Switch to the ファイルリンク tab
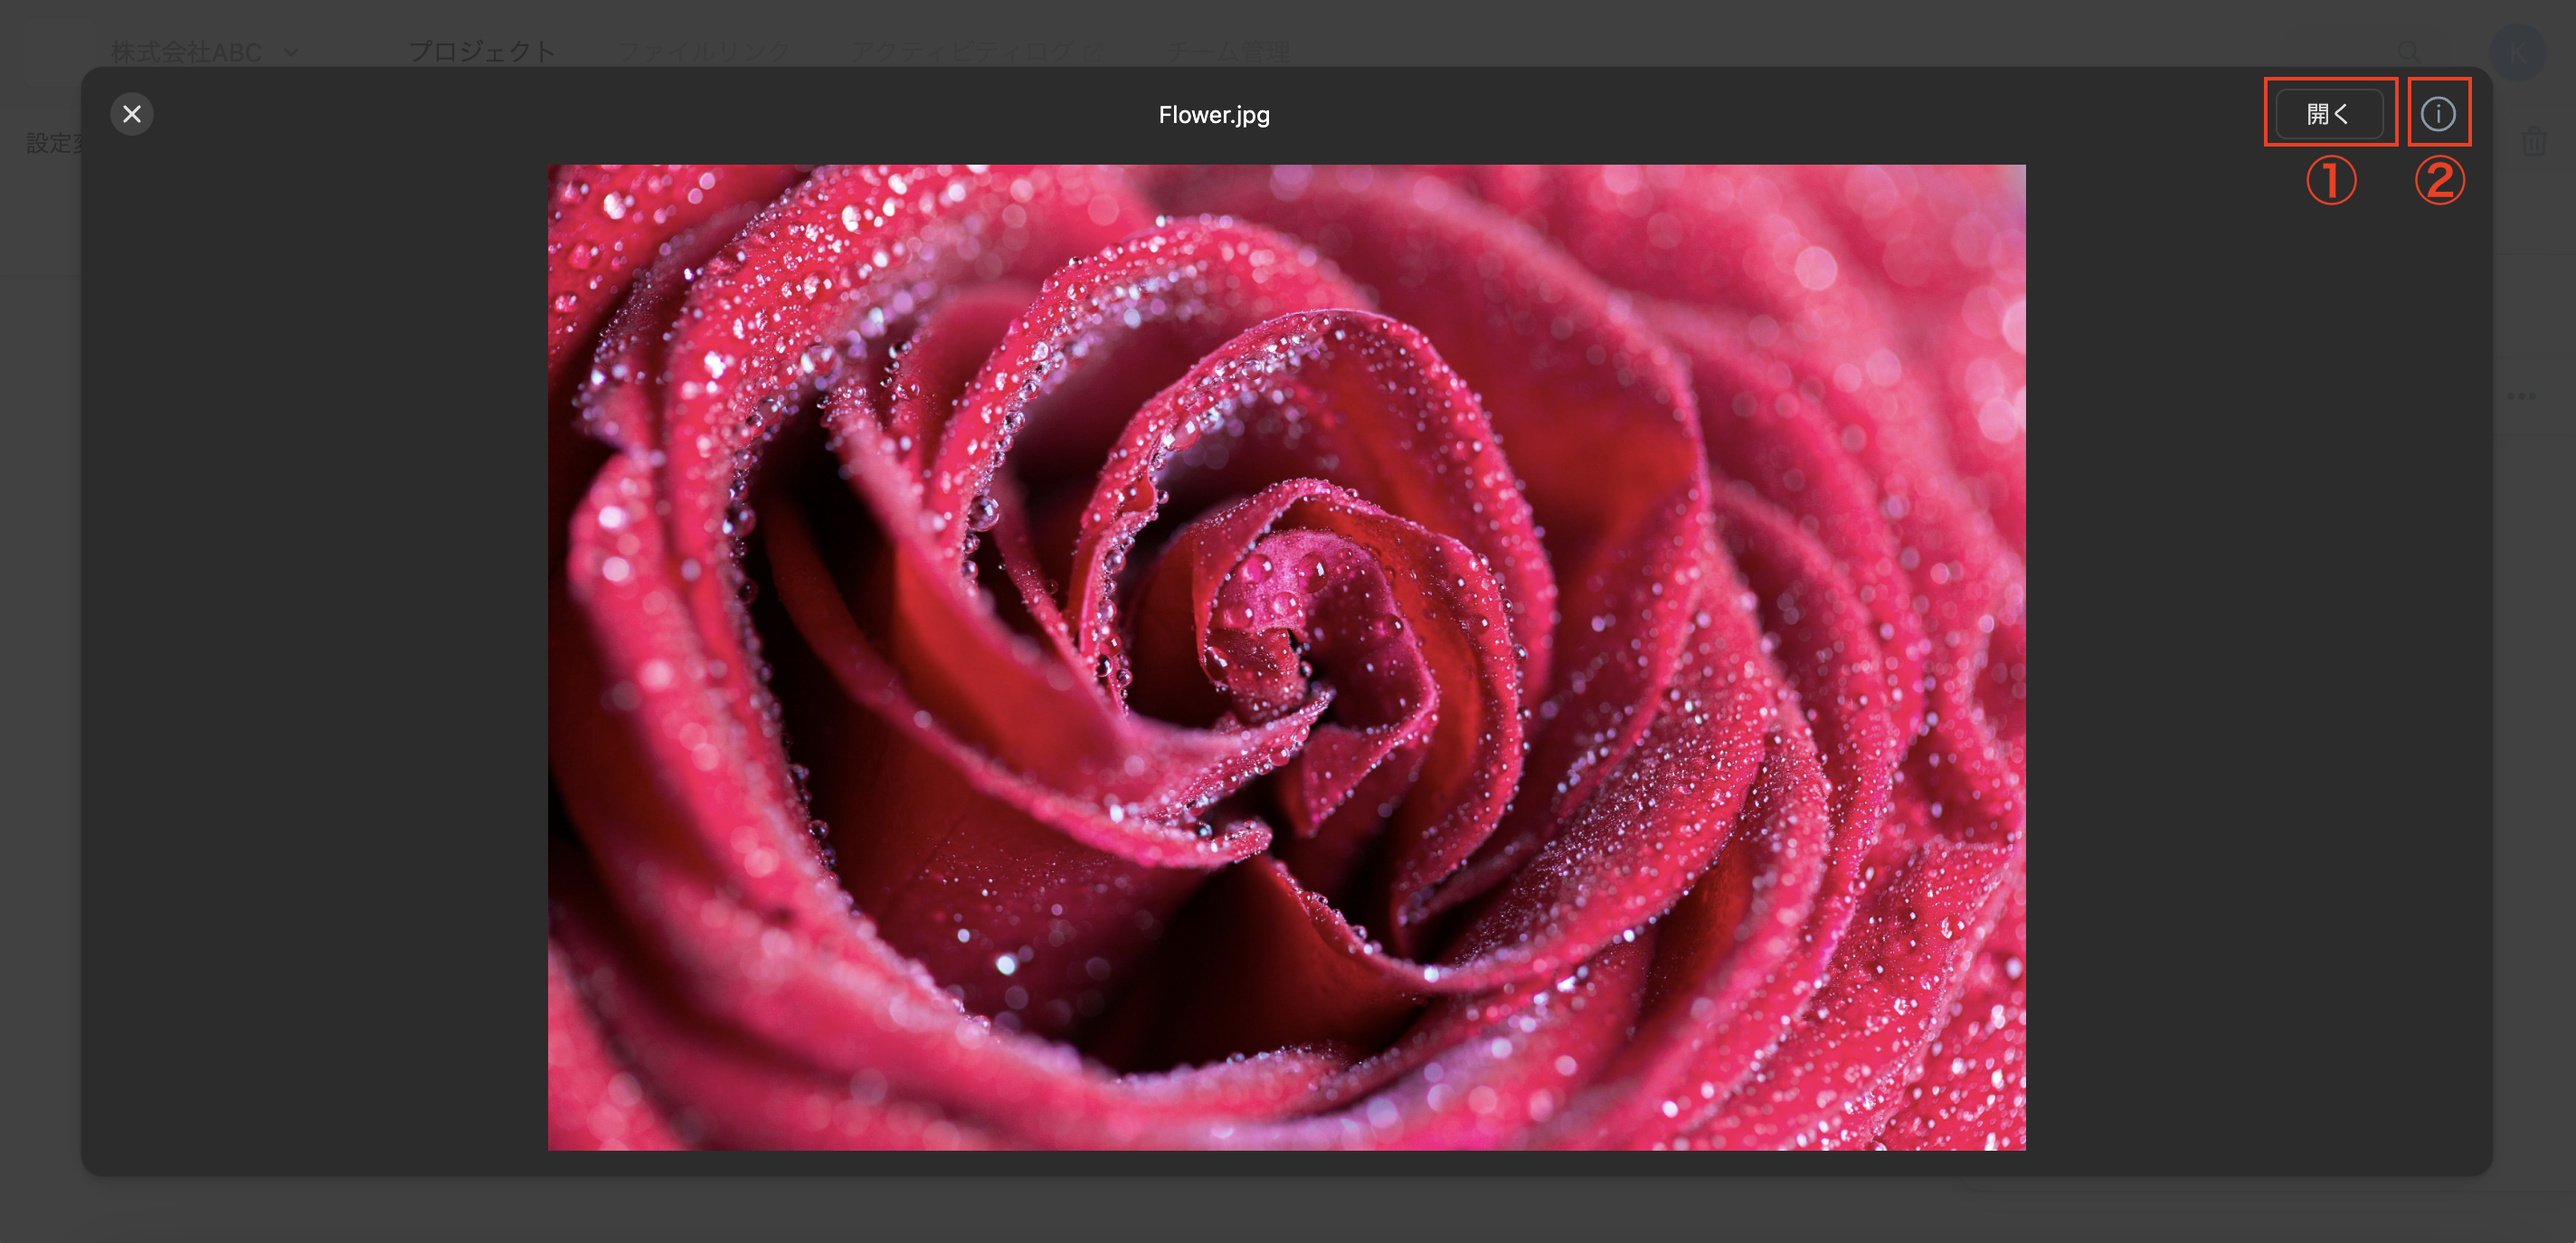The width and height of the screenshot is (2576, 1243). 703,51
